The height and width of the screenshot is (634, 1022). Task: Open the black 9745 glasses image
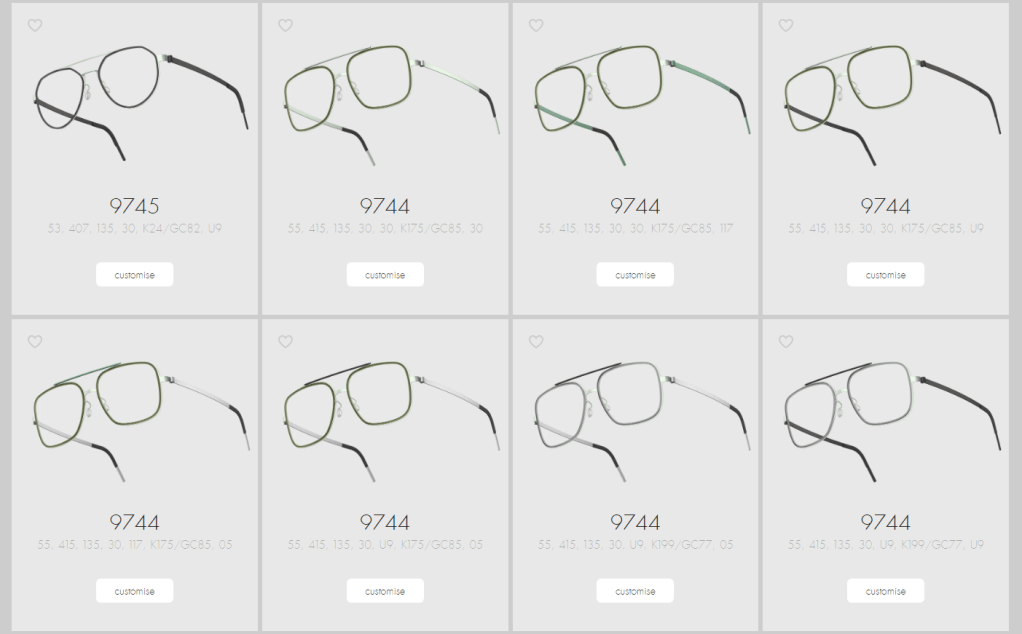tap(141, 102)
